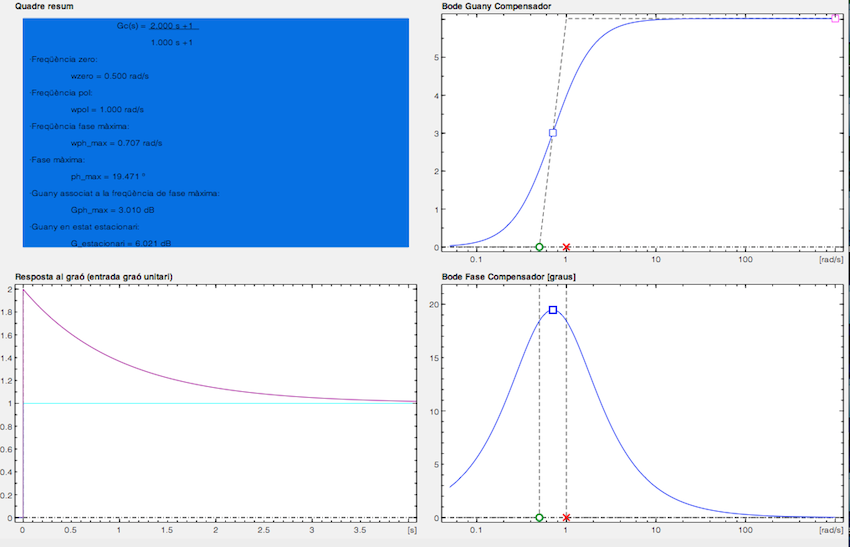This screenshot has height=547, width=850.
Task: Click the '[rad/s]' unit on gain Bode plot
Action: coord(831,259)
